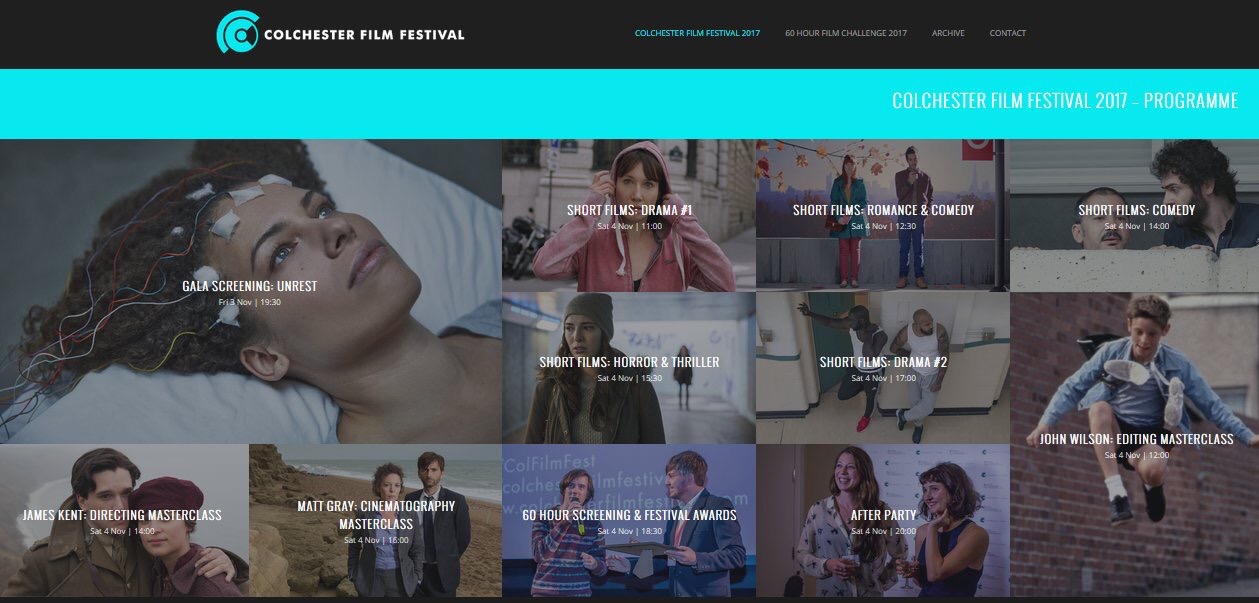The image size is (1259, 603).
Task: Open the 60 Hour Film Challenge 2017 menu
Action: pos(846,33)
